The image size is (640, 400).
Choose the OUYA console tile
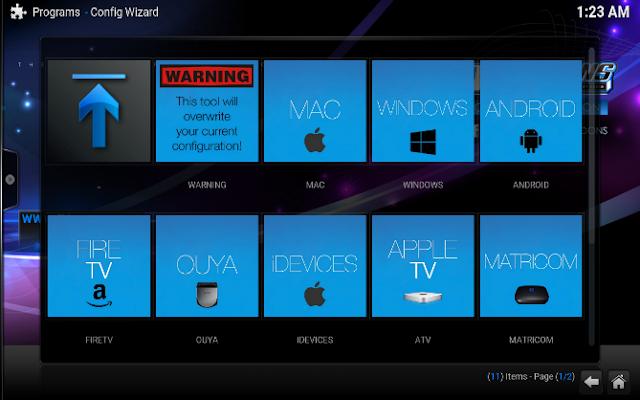pyautogui.click(x=207, y=266)
